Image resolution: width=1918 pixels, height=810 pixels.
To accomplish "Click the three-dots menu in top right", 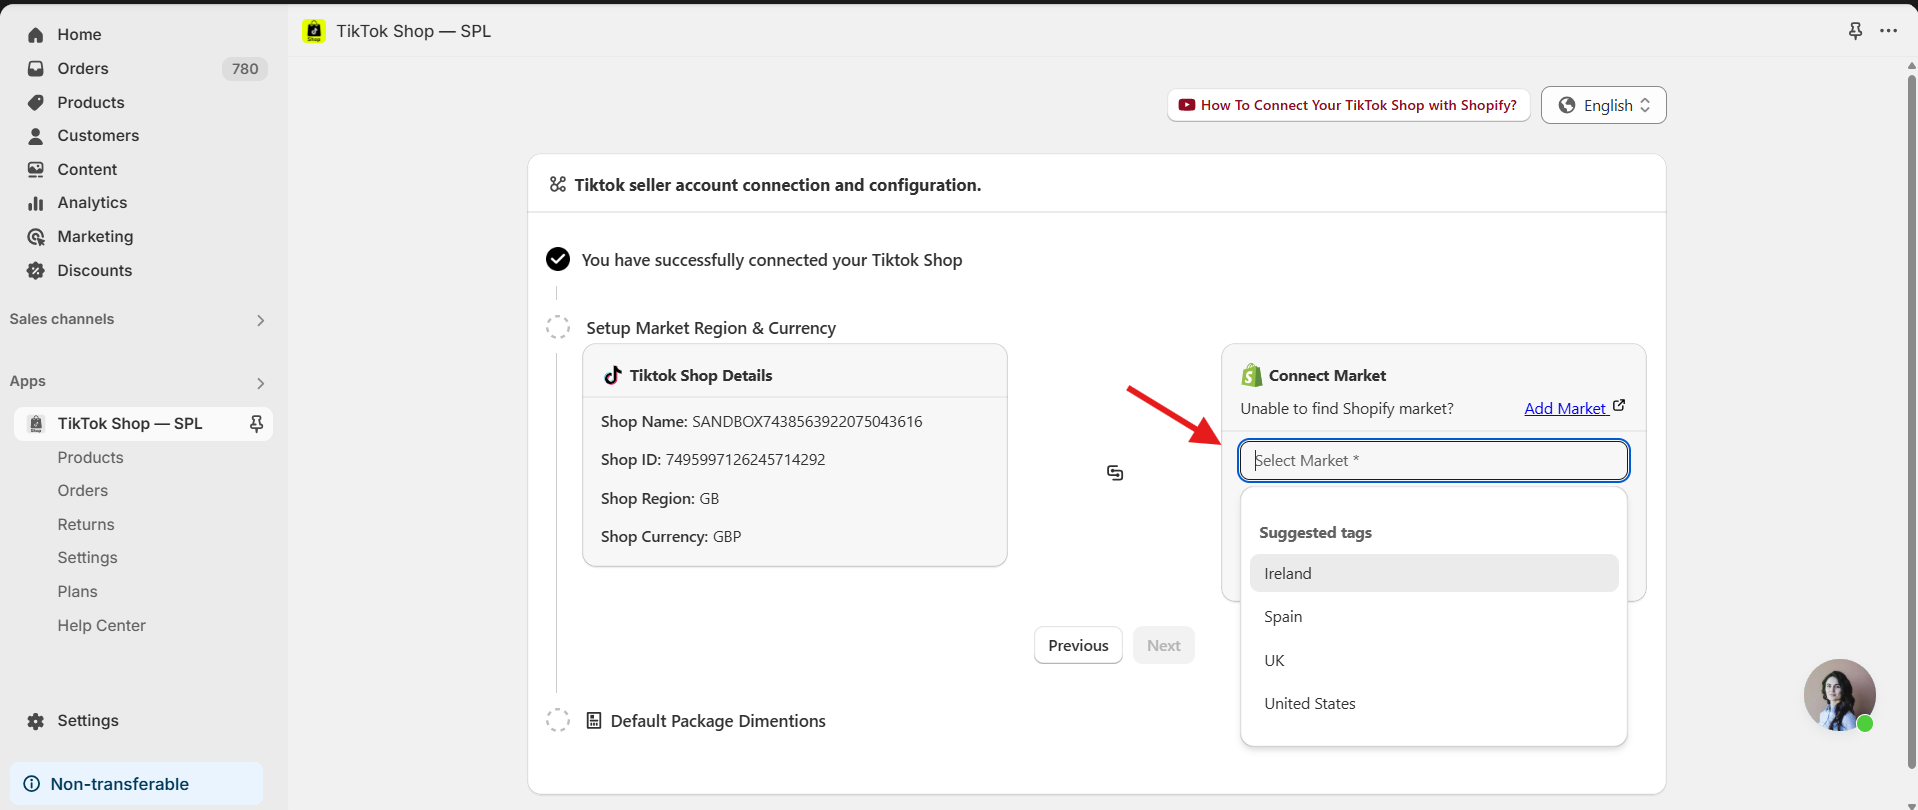I will tap(1888, 31).
